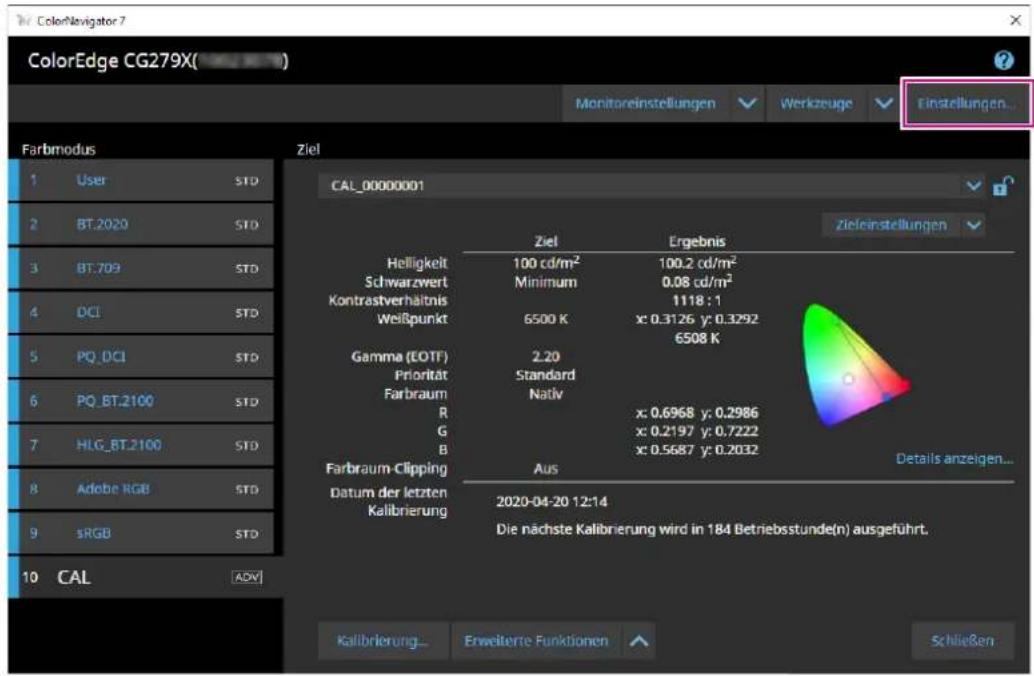Click the Zieleinstellungen button
Viewport: 1034px width, 676px height.
pos(891,225)
